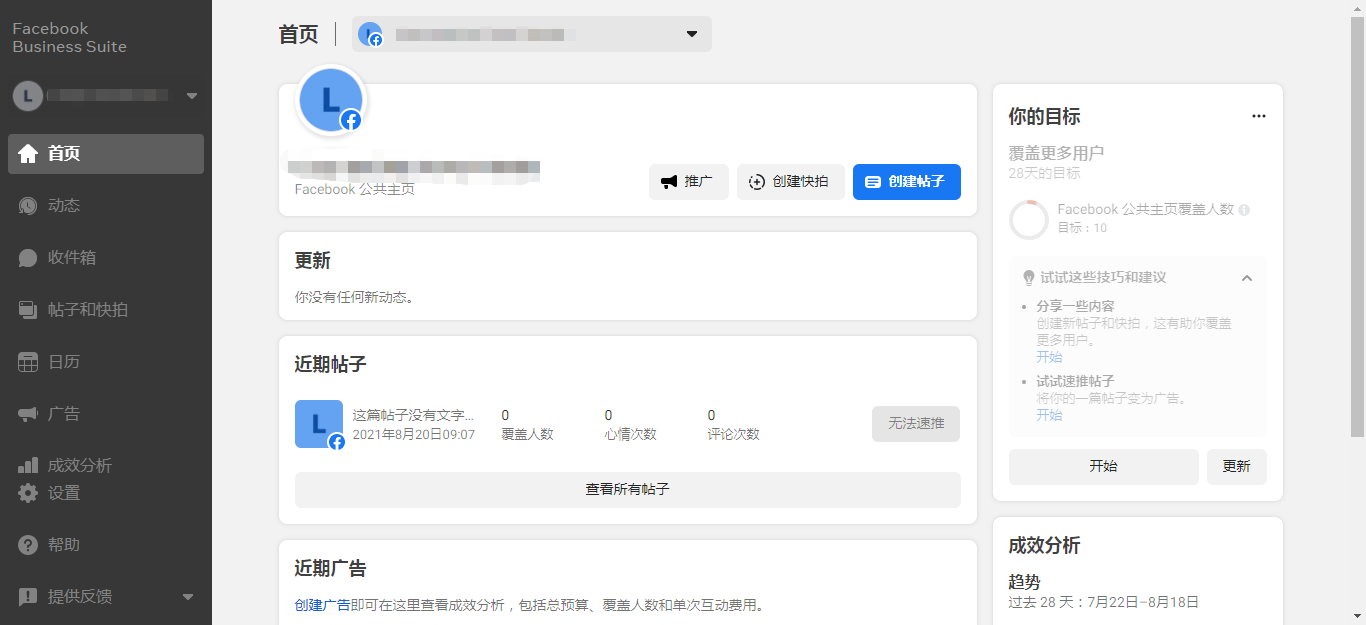
Task: Click the 创建快拍 button
Action: [x=790, y=182]
